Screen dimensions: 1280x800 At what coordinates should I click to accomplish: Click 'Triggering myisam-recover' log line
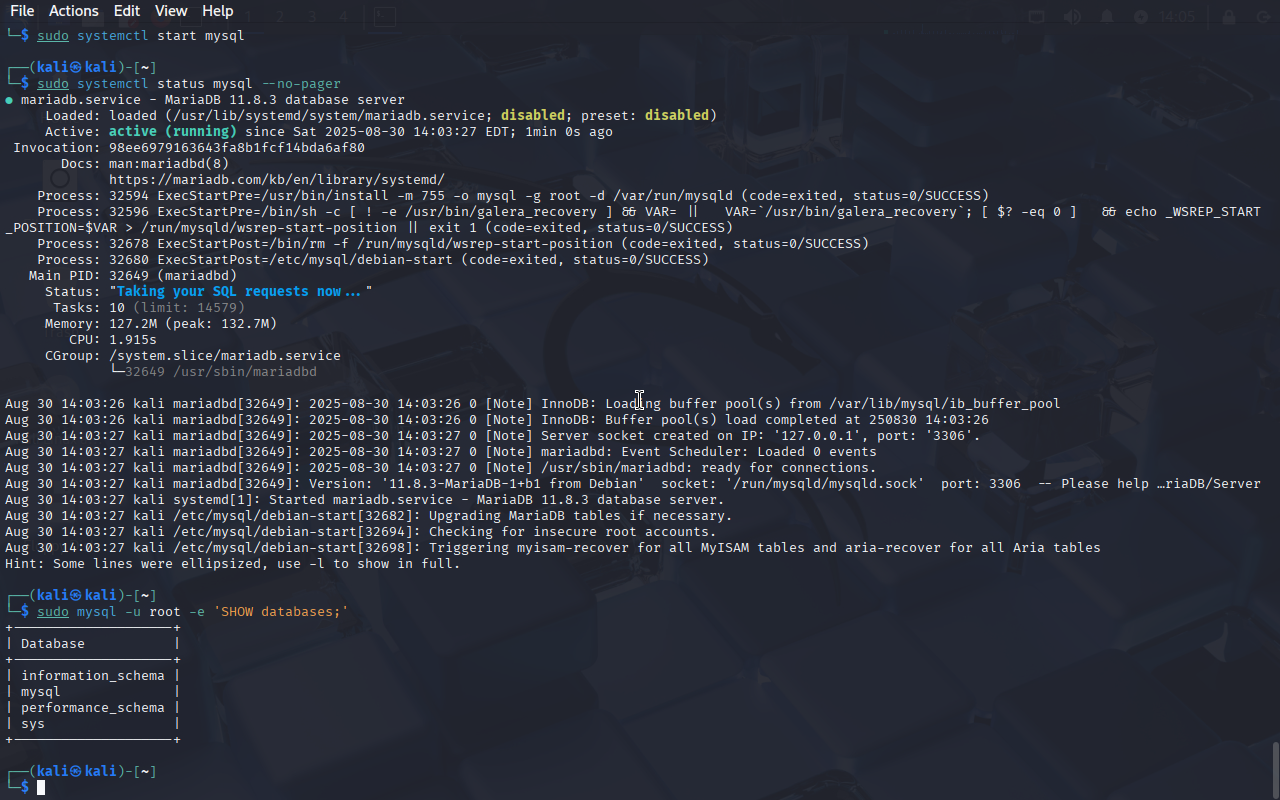point(553,548)
